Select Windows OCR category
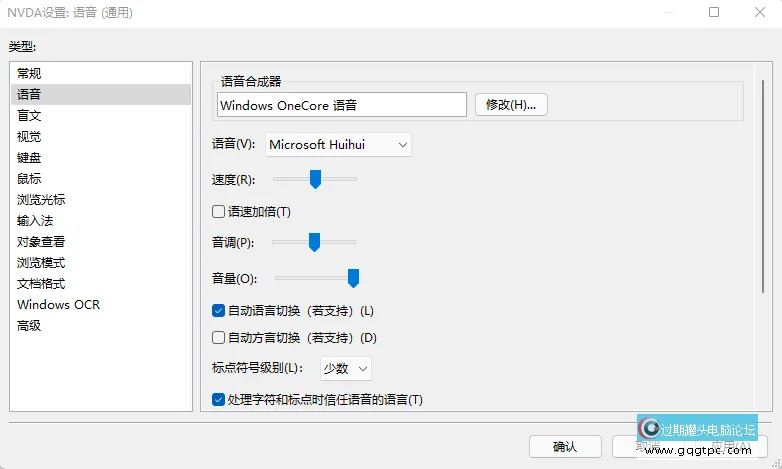The height and width of the screenshot is (469, 782). (x=101, y=304)
